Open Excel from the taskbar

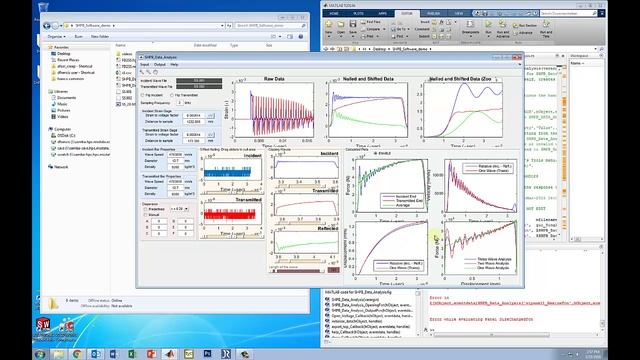(x=132, y=354)
